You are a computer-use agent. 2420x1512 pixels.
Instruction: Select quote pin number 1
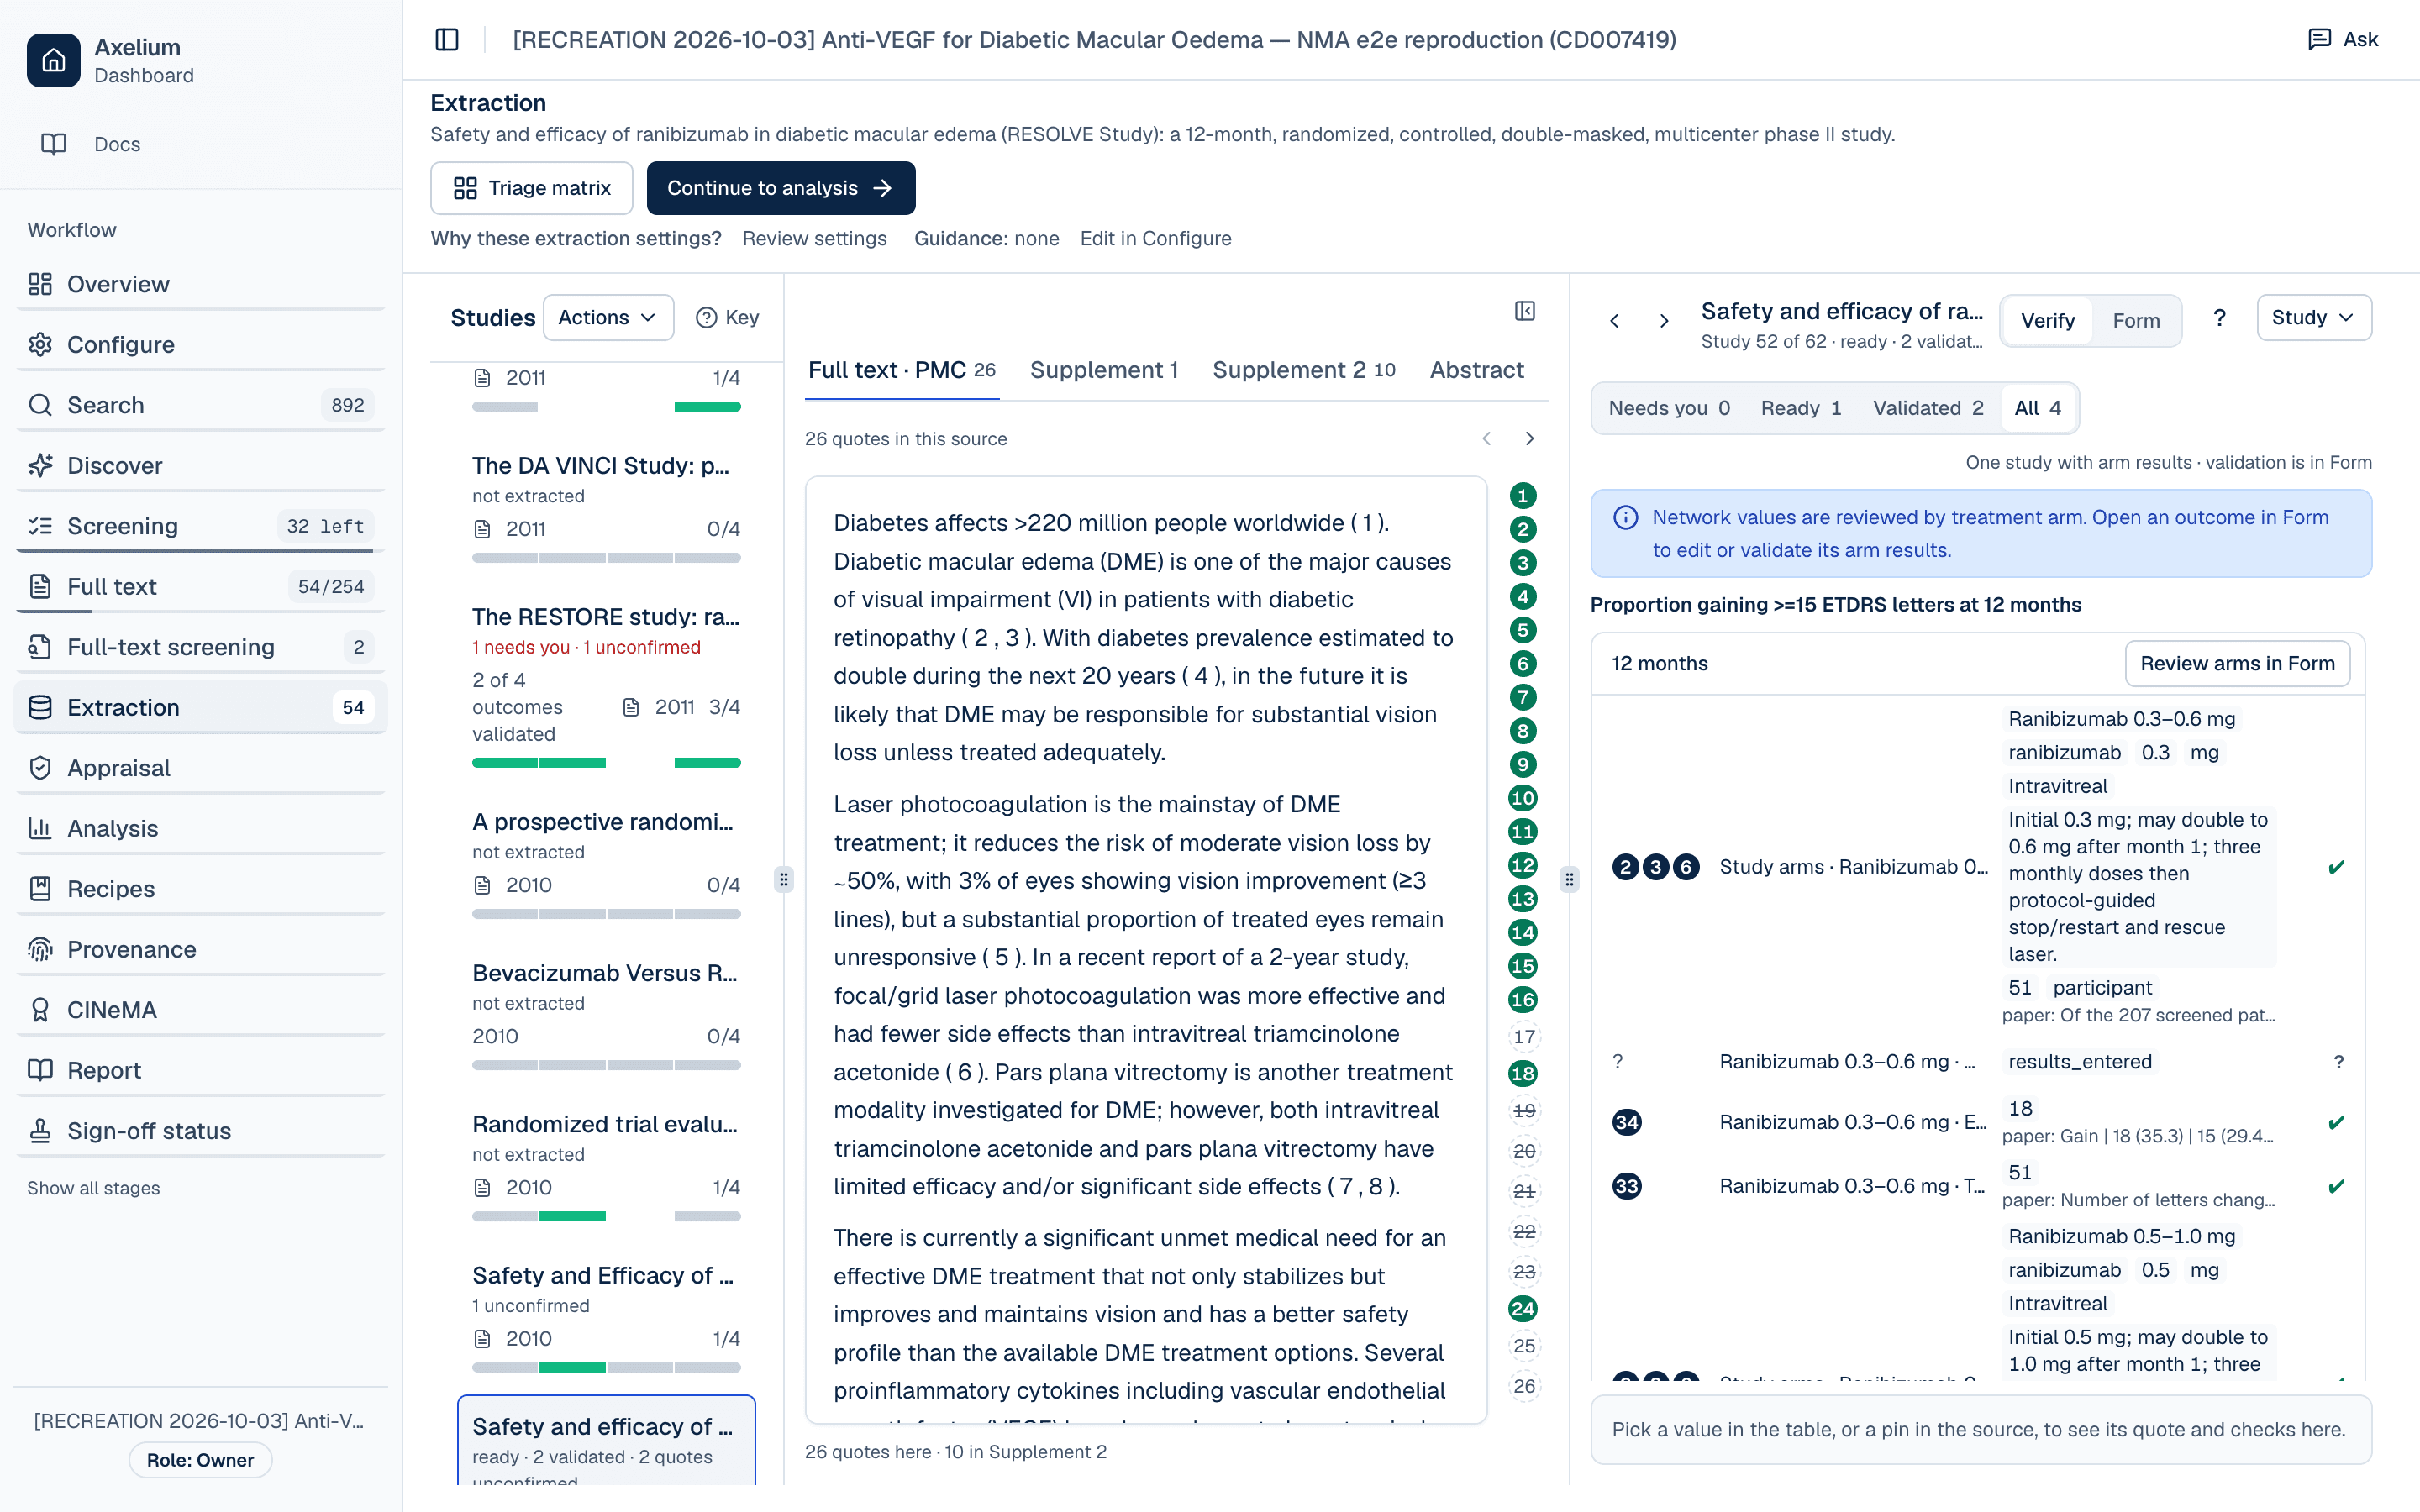[x=1522, y=496]
